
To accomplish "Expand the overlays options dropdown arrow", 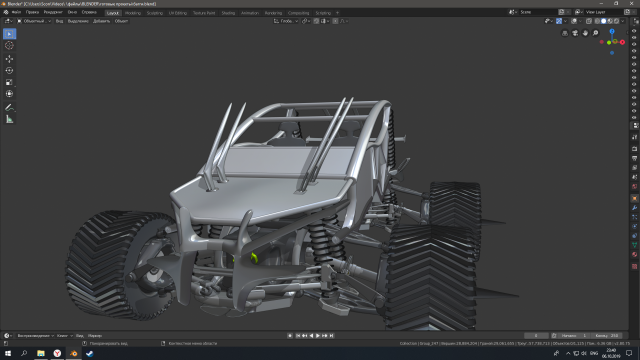I will tap(580, 21).
